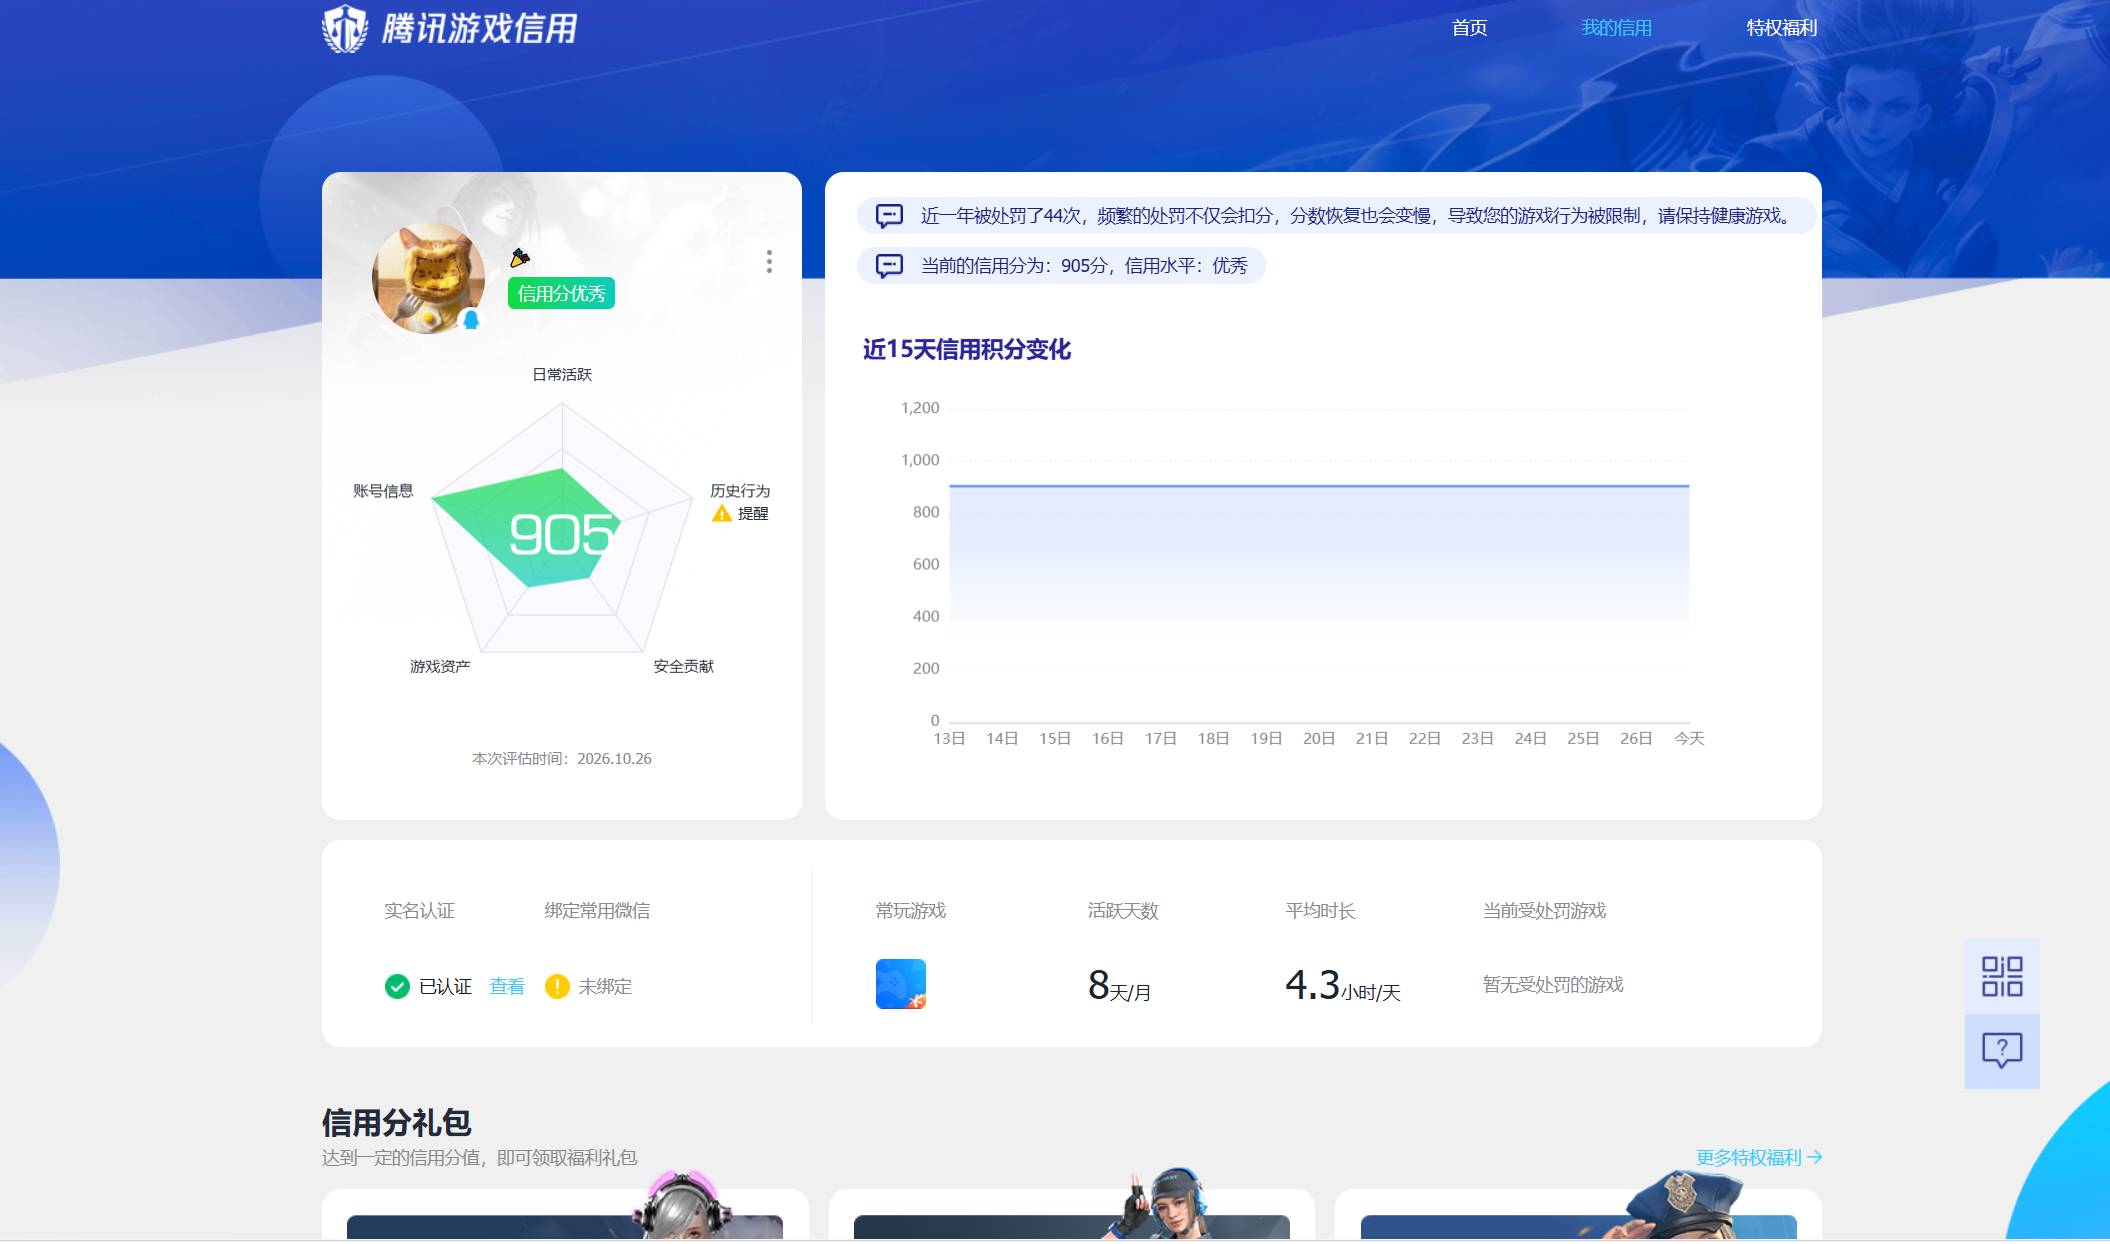Click the 20日 x-axis label on chart

pos(1319,739)
